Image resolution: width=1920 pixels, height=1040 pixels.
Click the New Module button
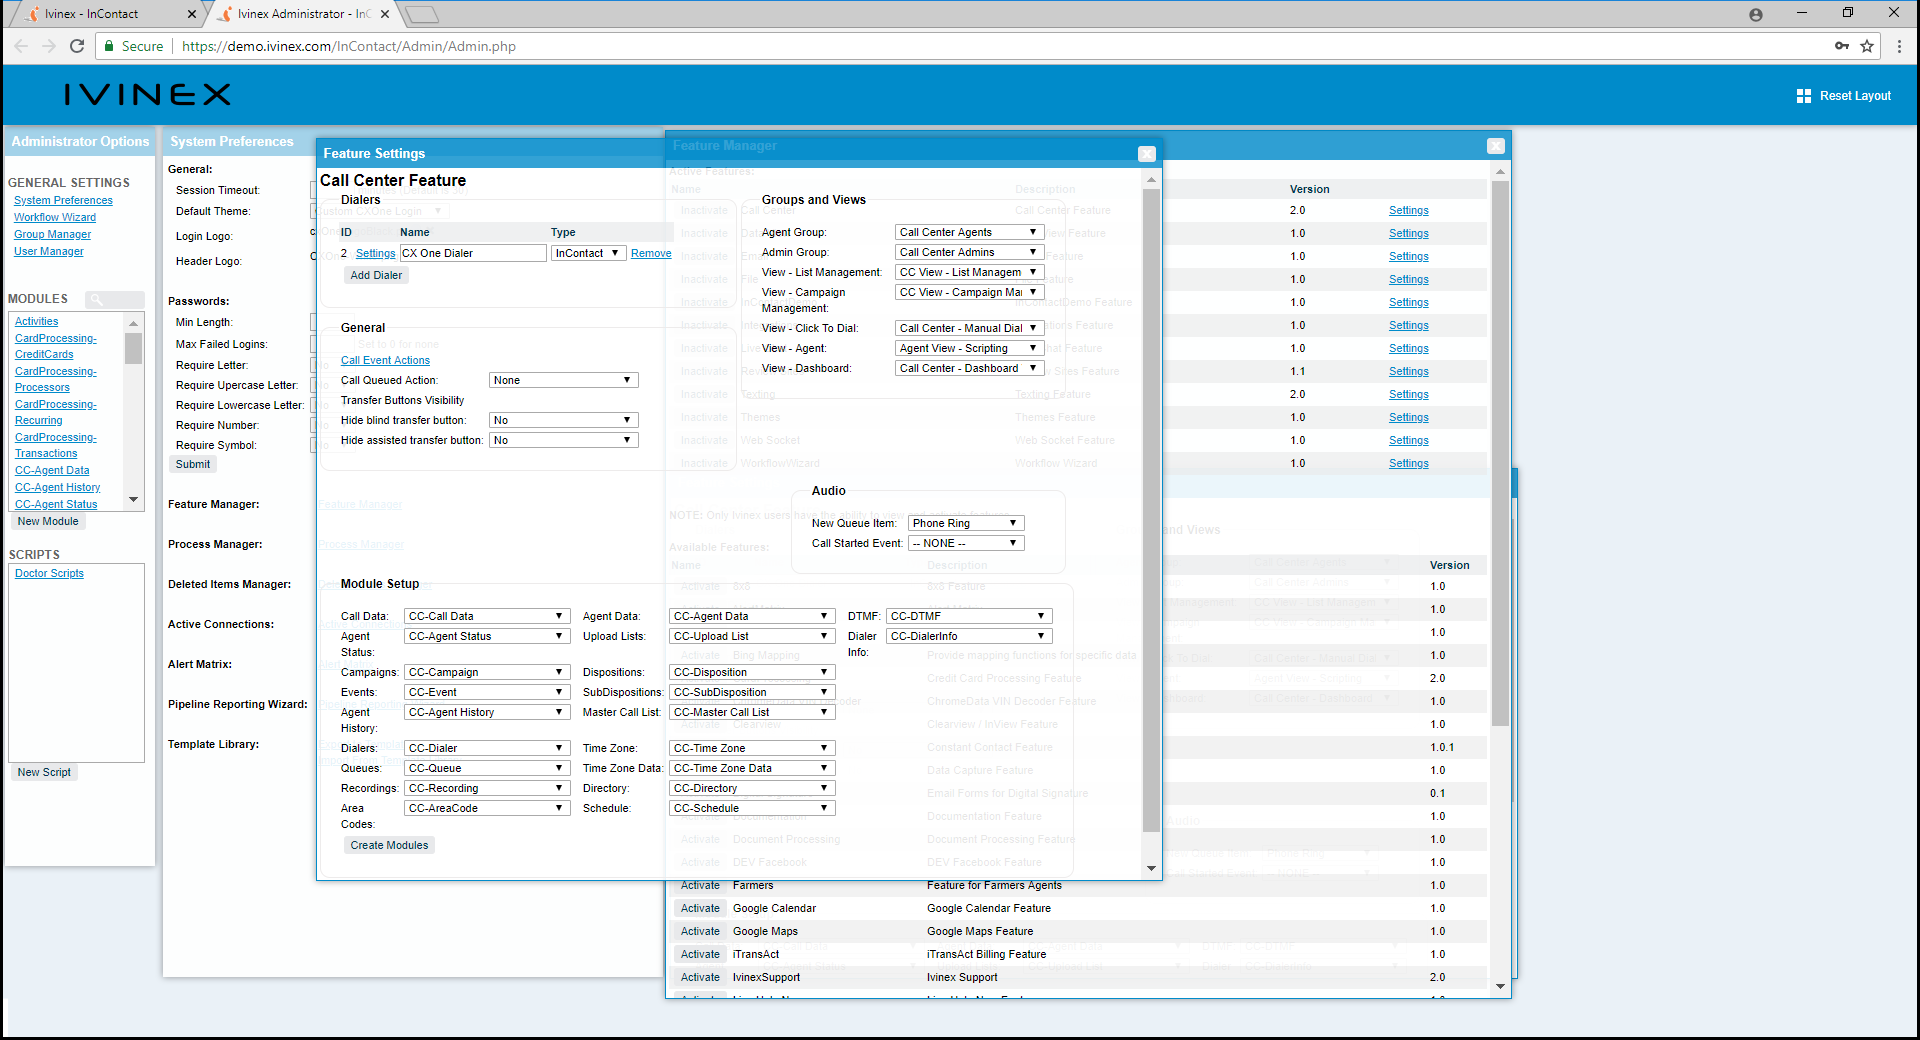pyautogui.click(x=48, y=521)
